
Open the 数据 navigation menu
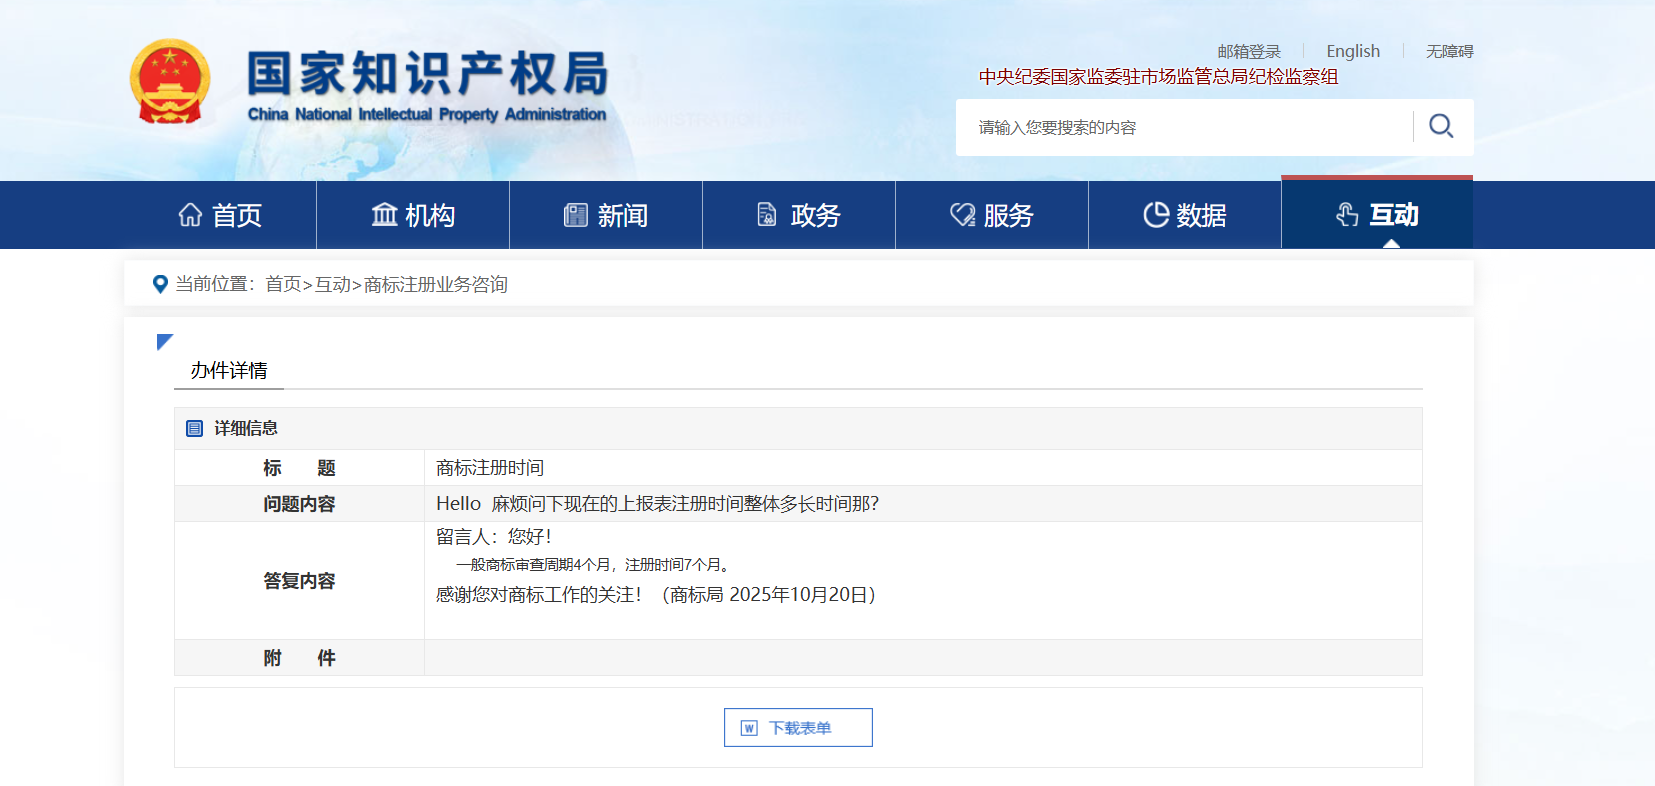coord(1185,215)
